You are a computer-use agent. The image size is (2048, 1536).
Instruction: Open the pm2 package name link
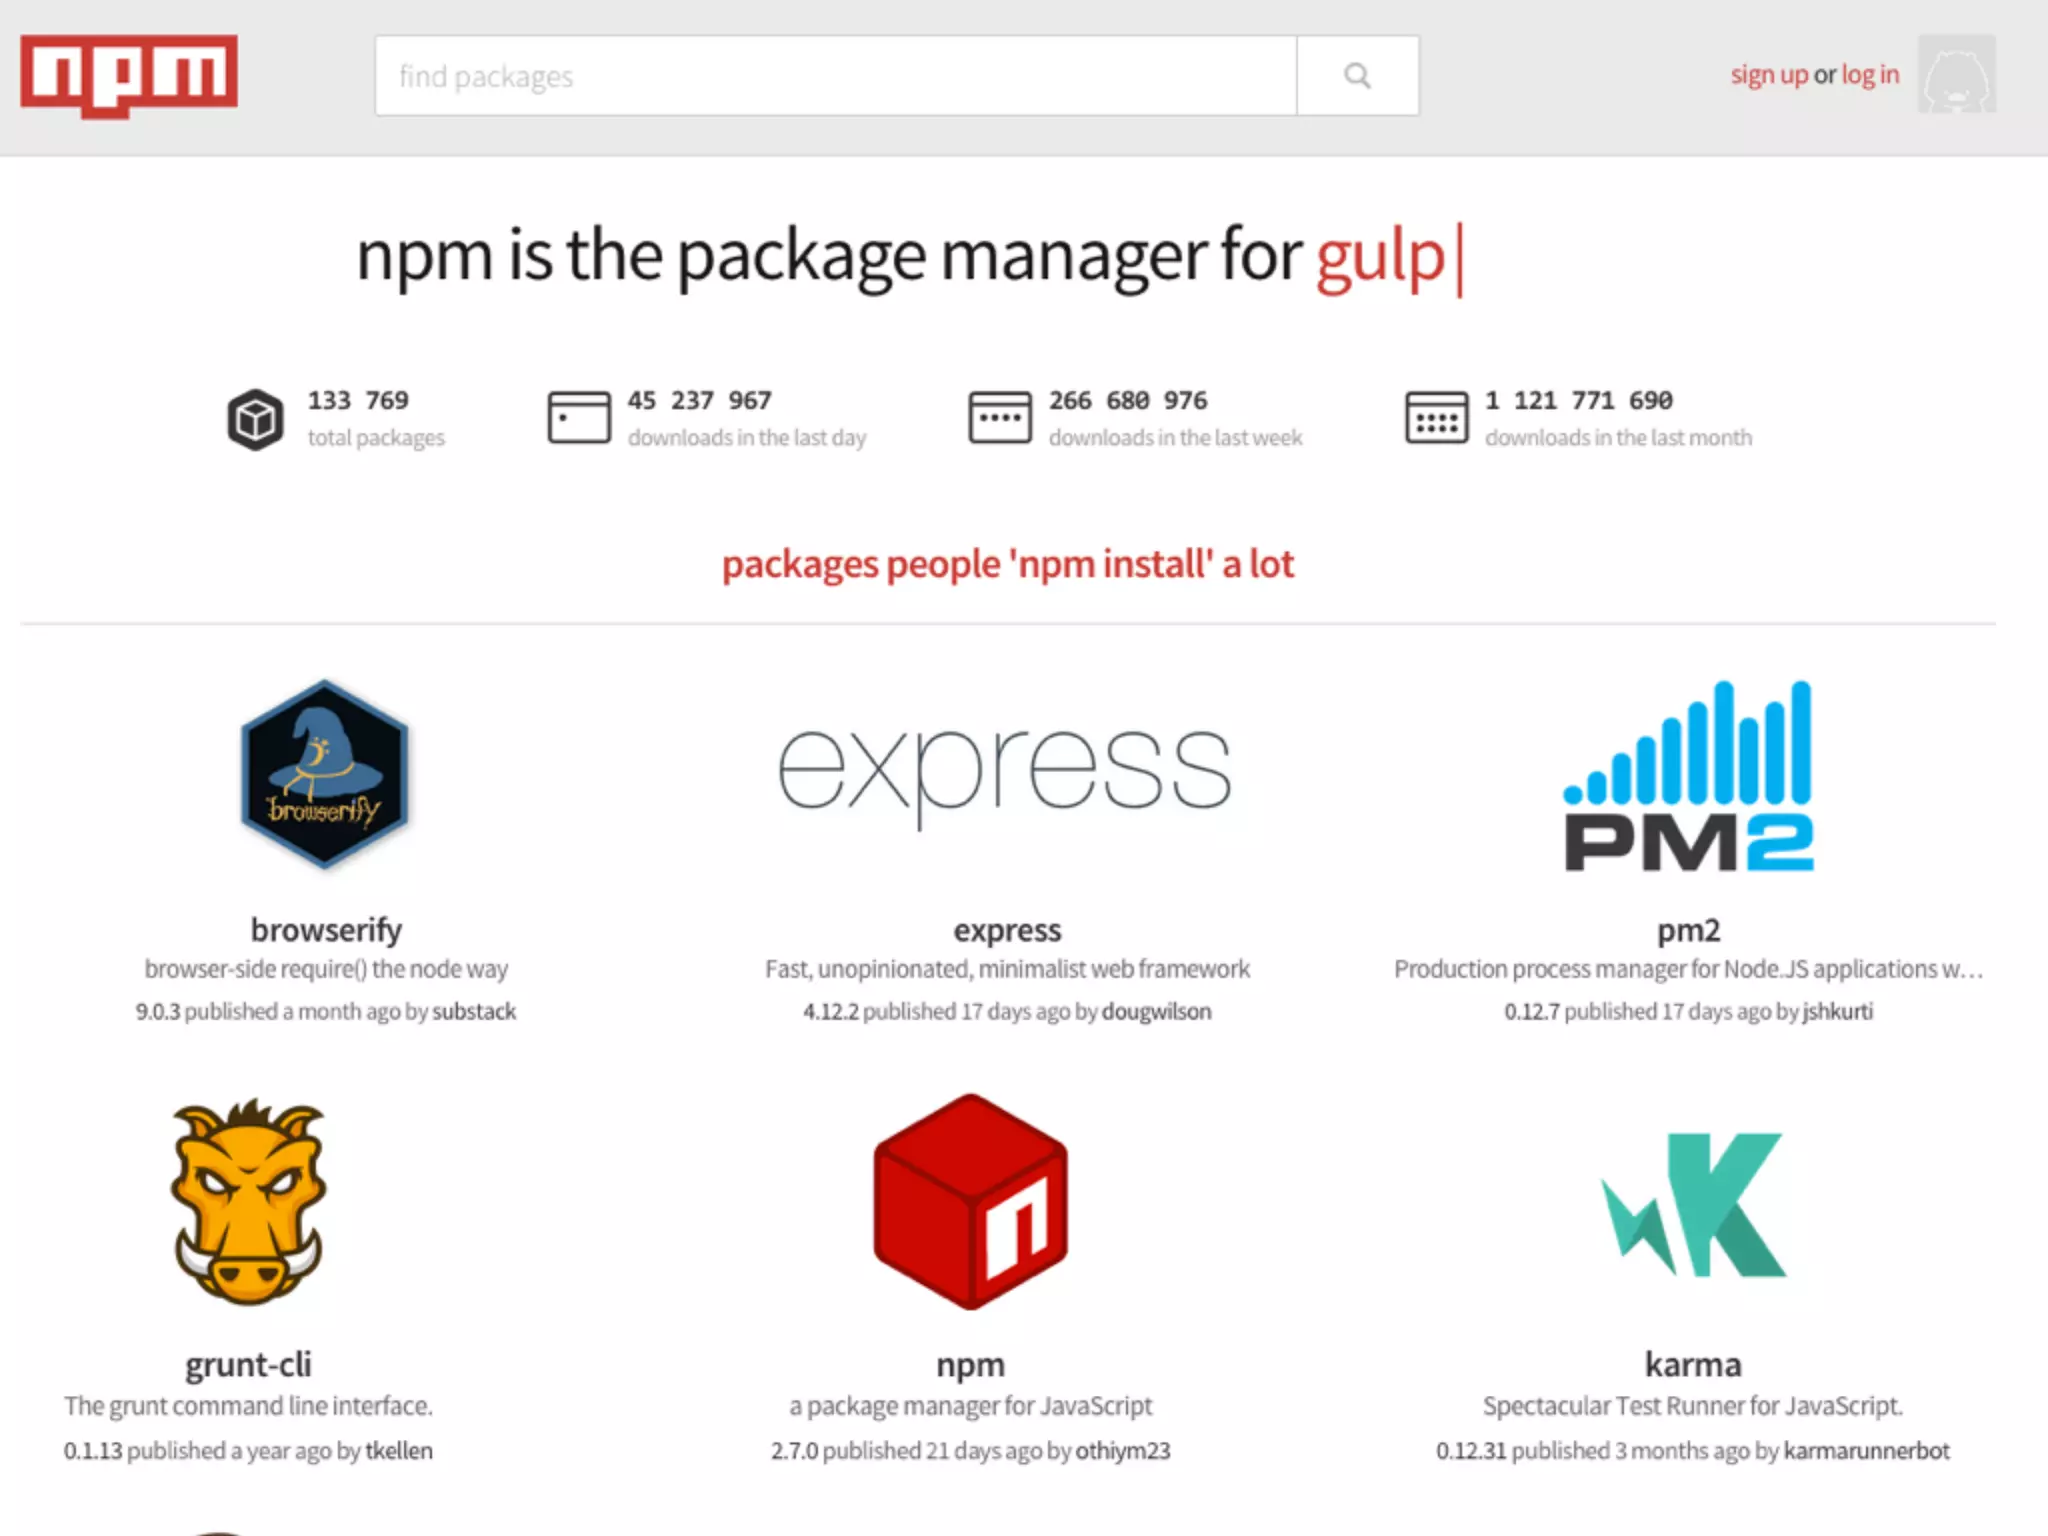tap(1688, 930)
